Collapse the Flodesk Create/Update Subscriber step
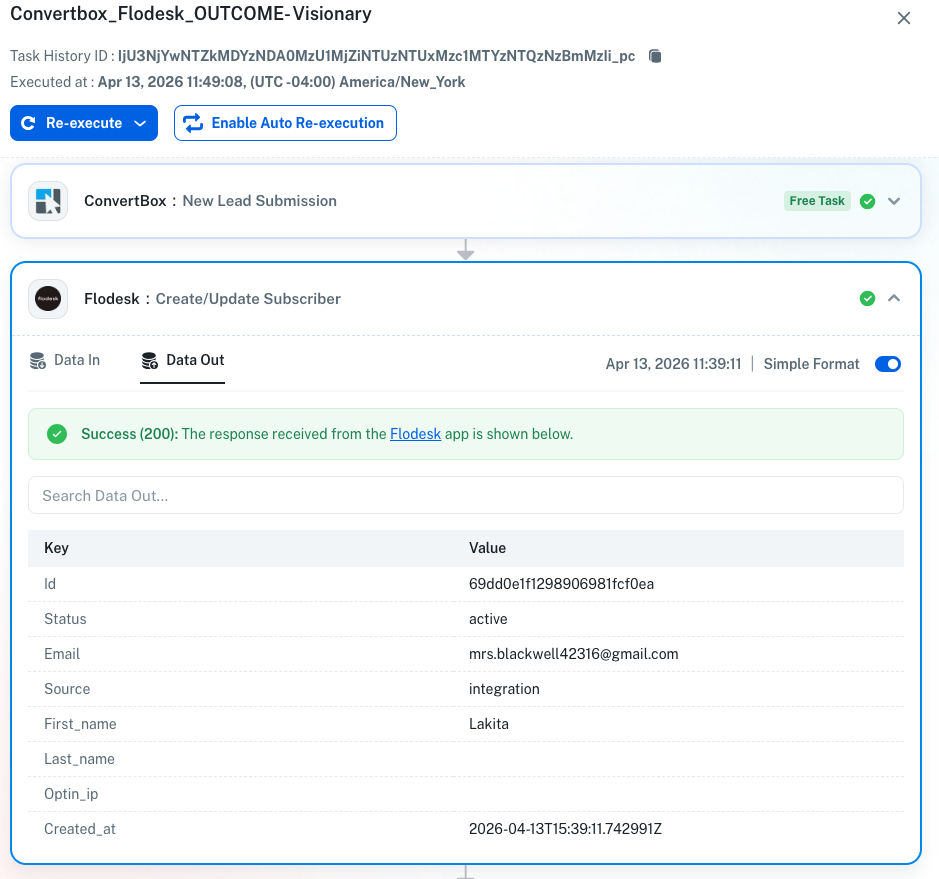The width and height of the screenshot is (939, 879). tap(894, 299)
